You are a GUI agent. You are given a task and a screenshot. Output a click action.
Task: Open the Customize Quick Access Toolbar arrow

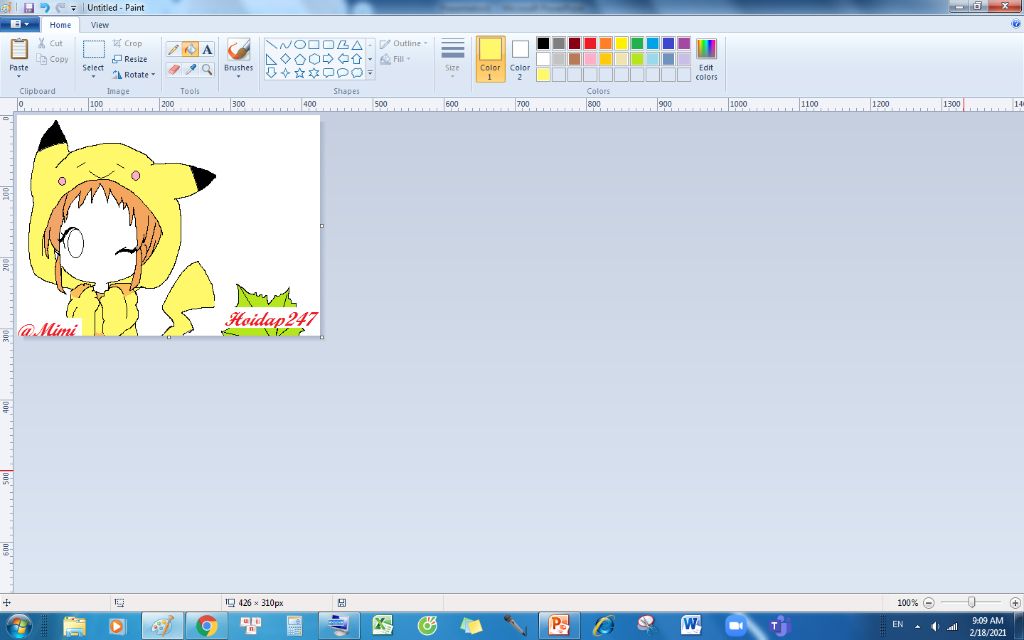click(73, 8)
